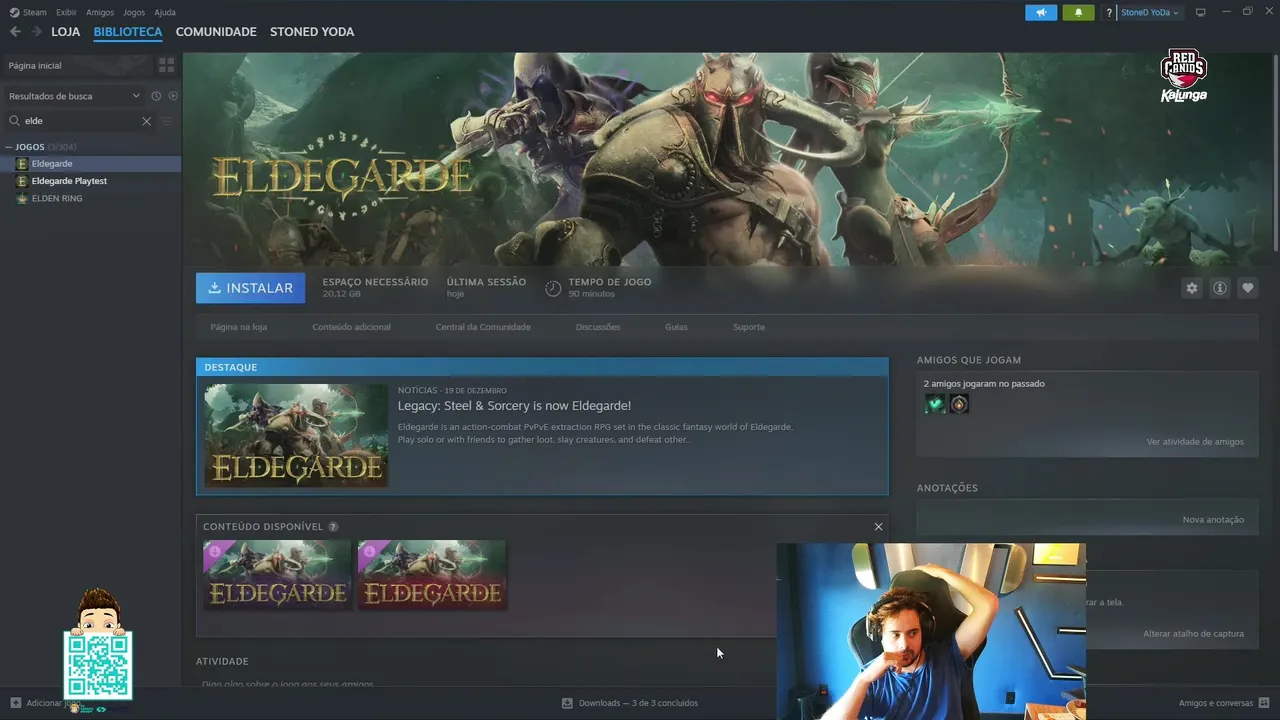Open Downloads status at the bottom
1280x720 pixels.
630,703
